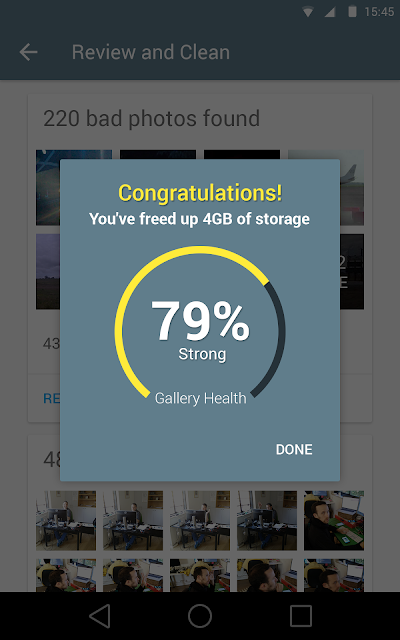Viewport: 400px width, 640px height.
Task: Select the second office desk thumbnail
Action: 133,520
